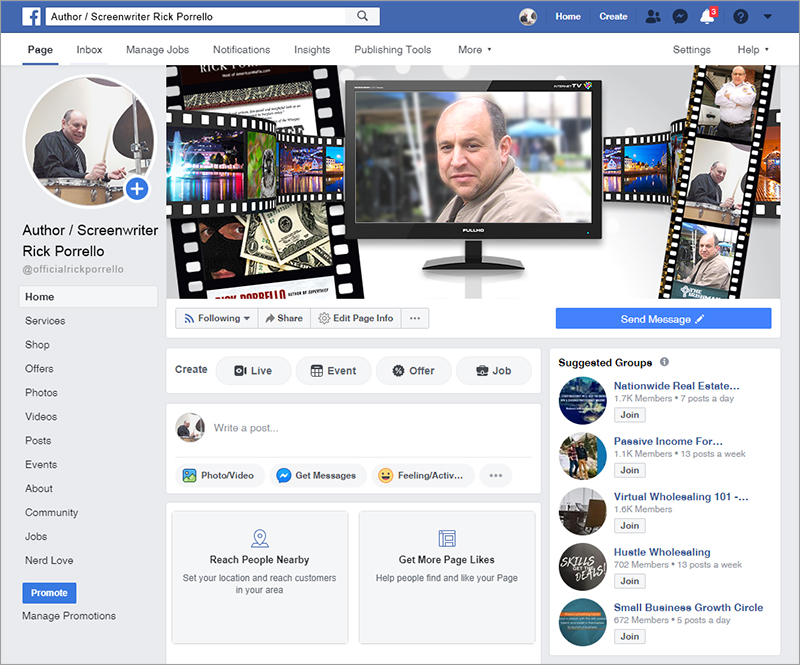
Task: Open the friend requests icon
Action: coord(653,17)
